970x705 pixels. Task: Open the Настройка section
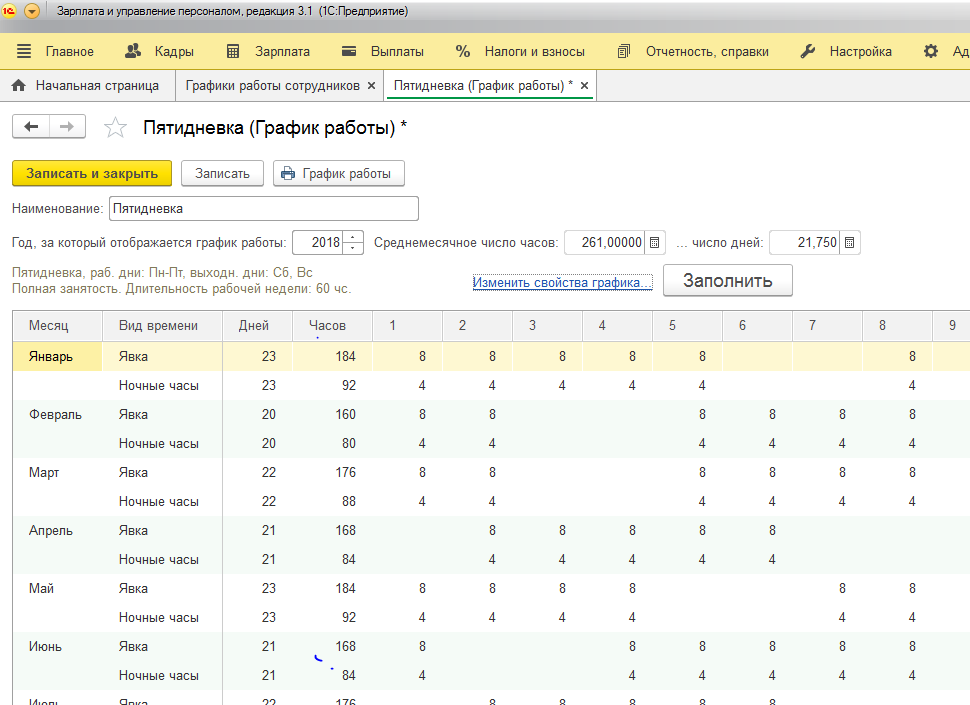846,51
